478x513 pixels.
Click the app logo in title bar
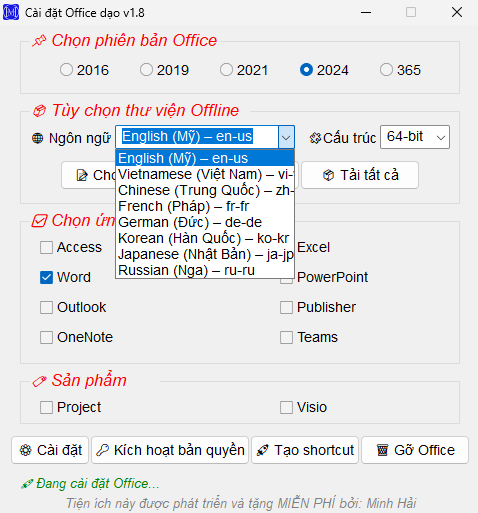[x=11, y=13]
